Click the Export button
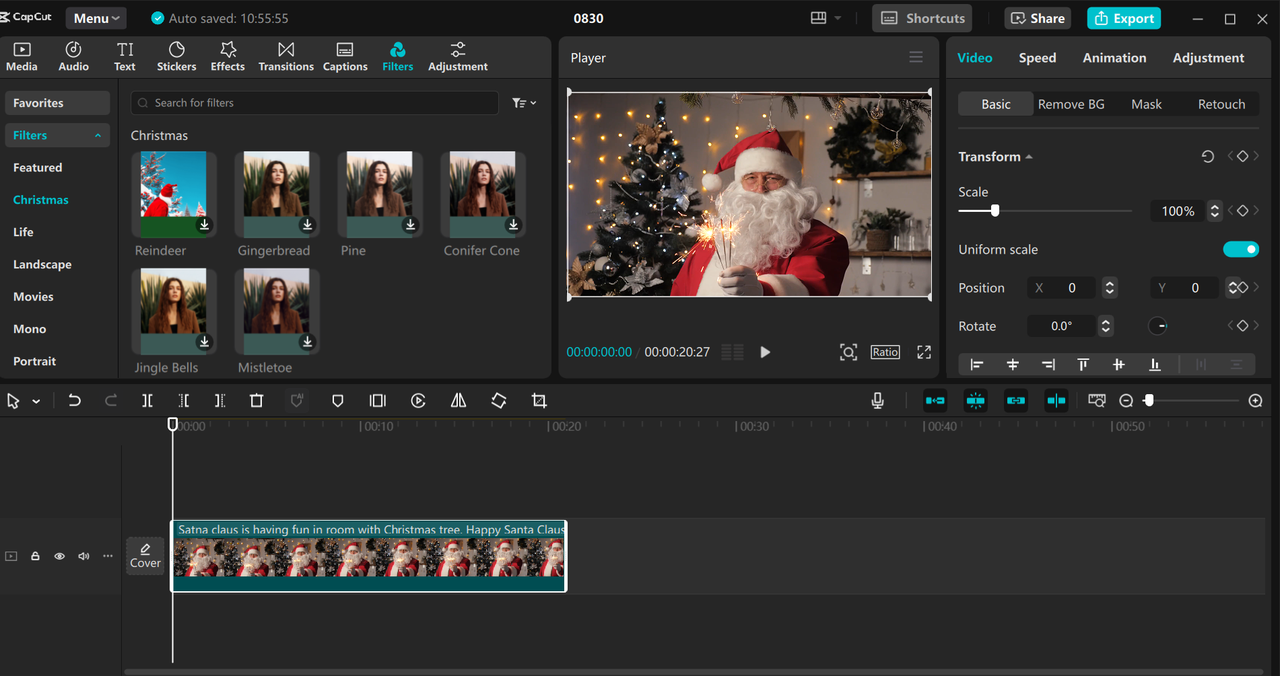 click(x=1123, y=18)
